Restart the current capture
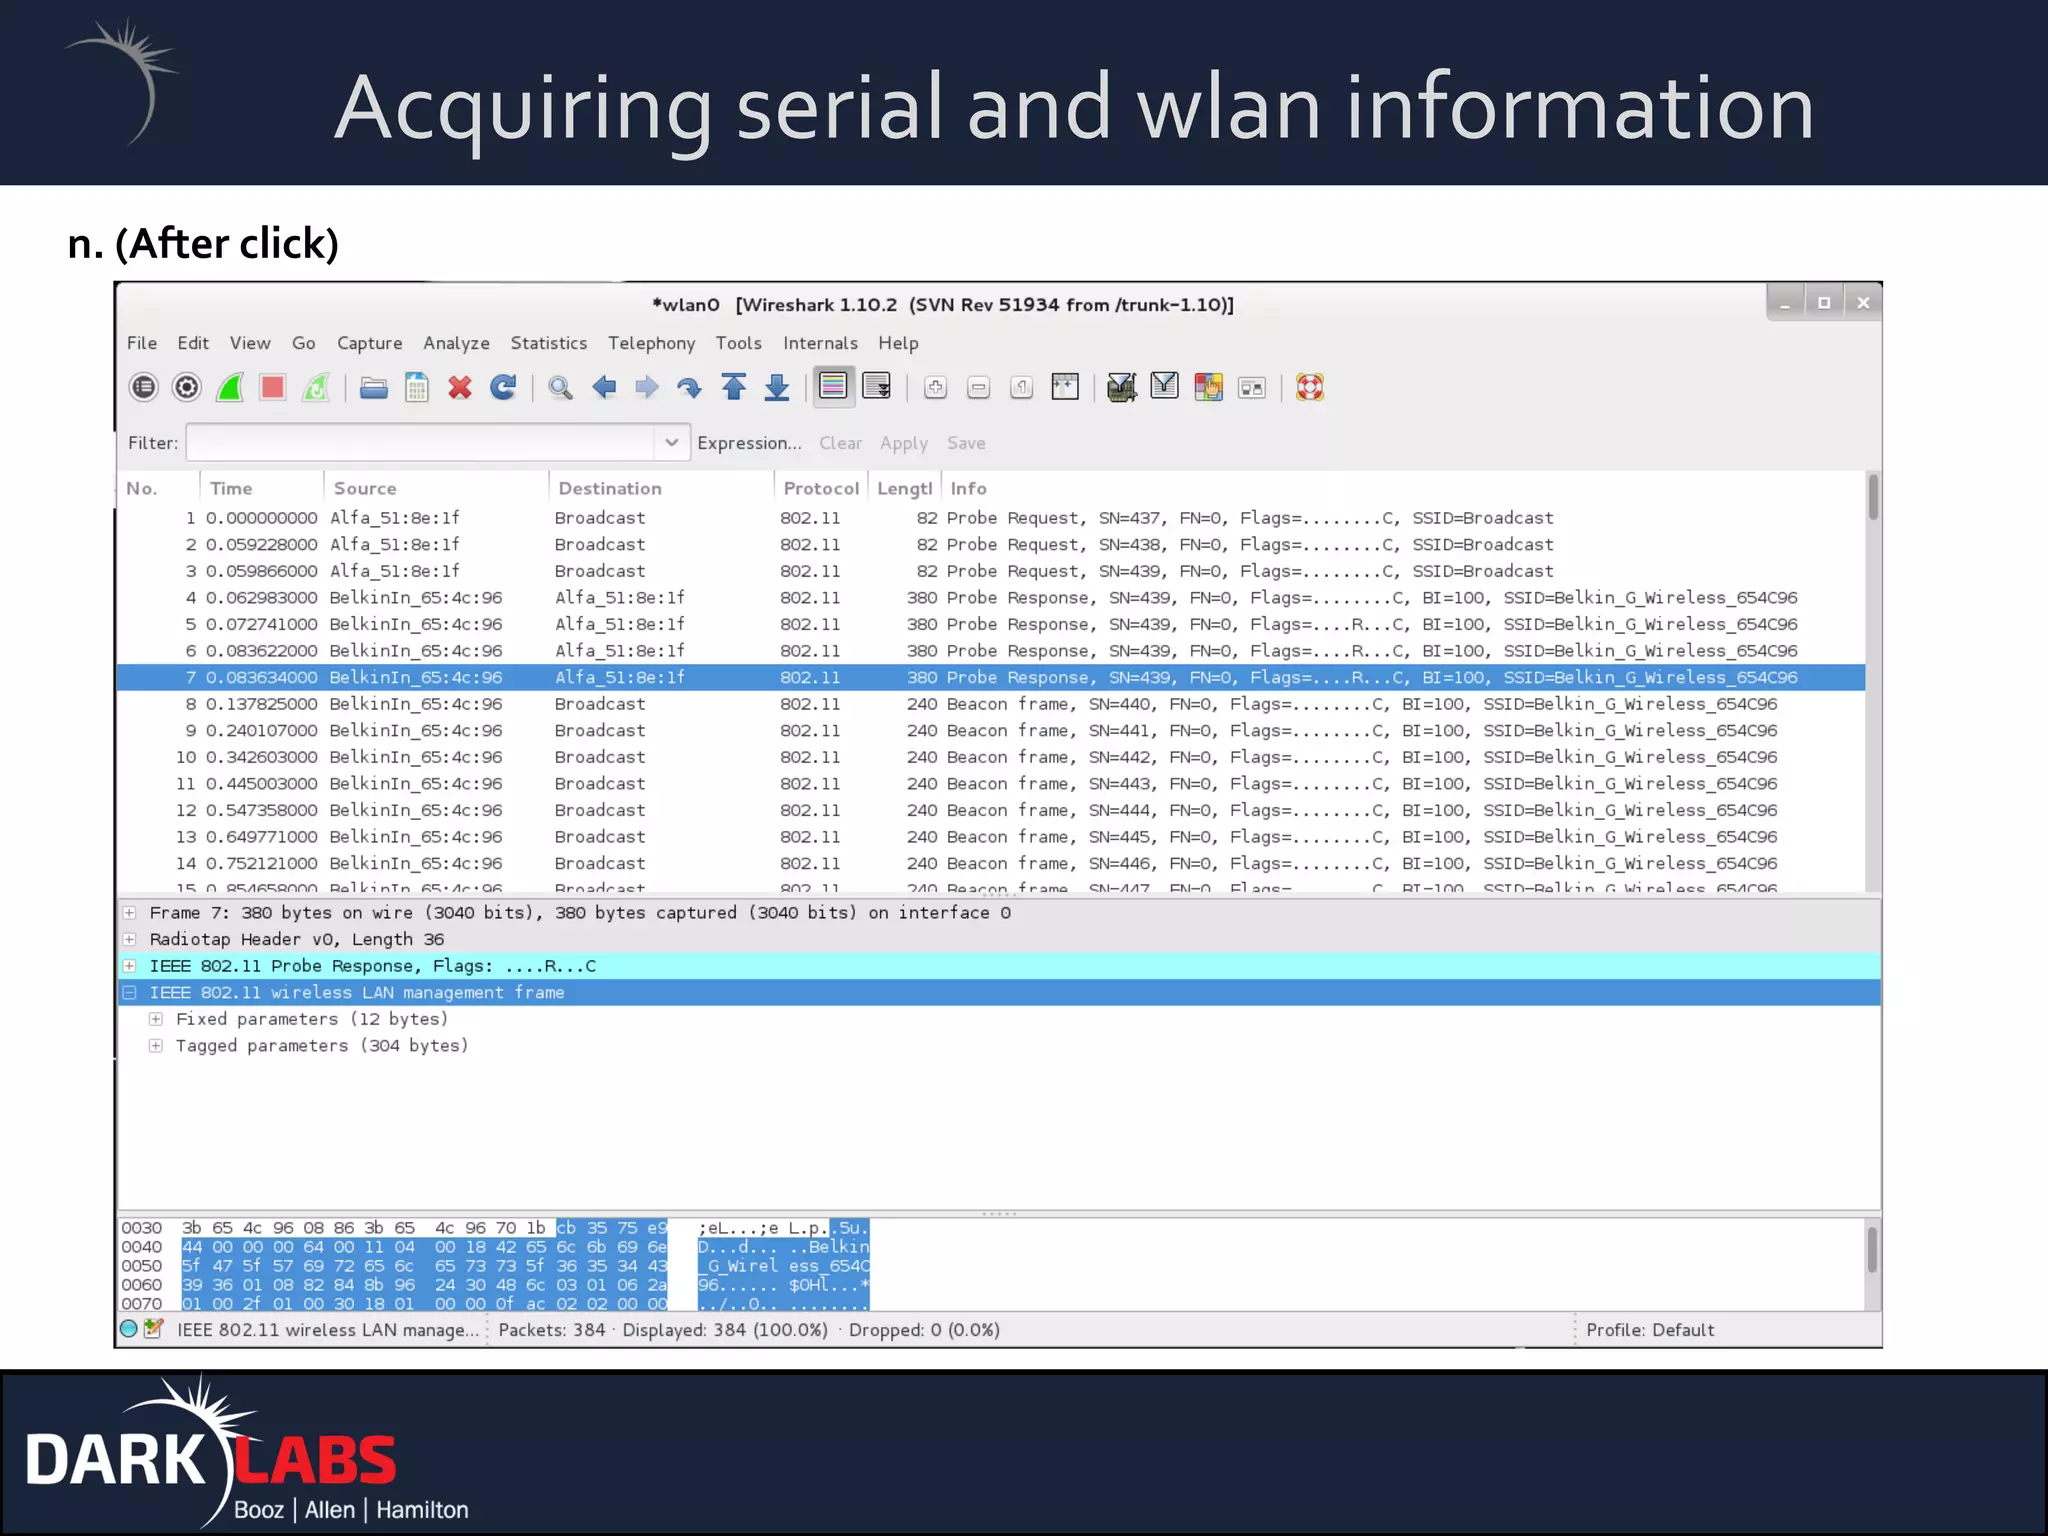2048x1536 pixels. pos(316,387)
